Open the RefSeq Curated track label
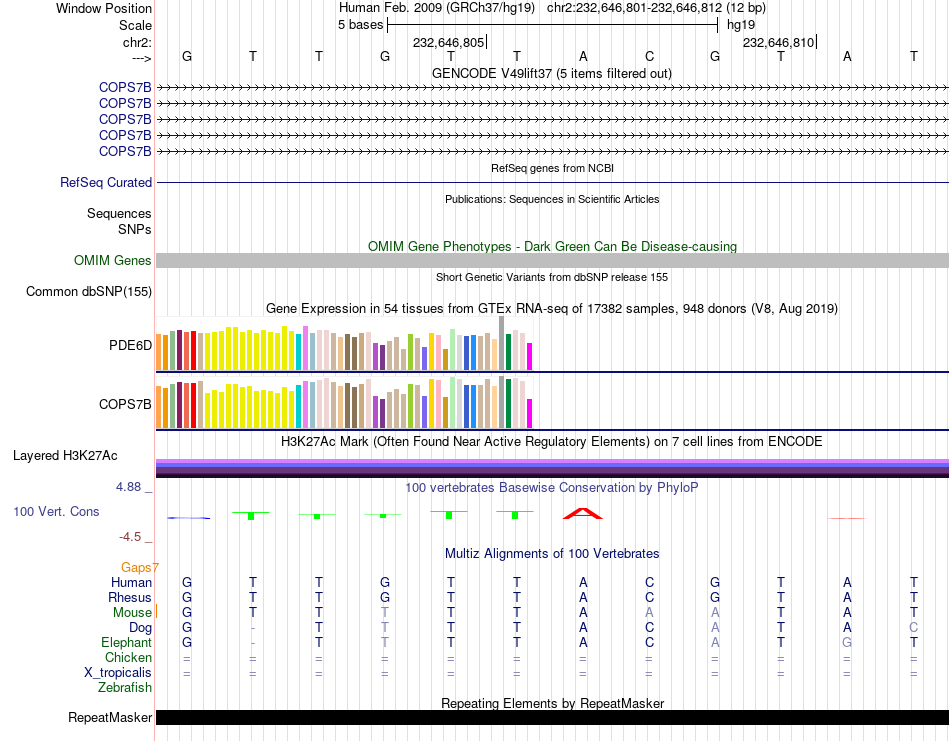This screenshot has height=741, width=950. pyautogui.click(x=106, y=183)
